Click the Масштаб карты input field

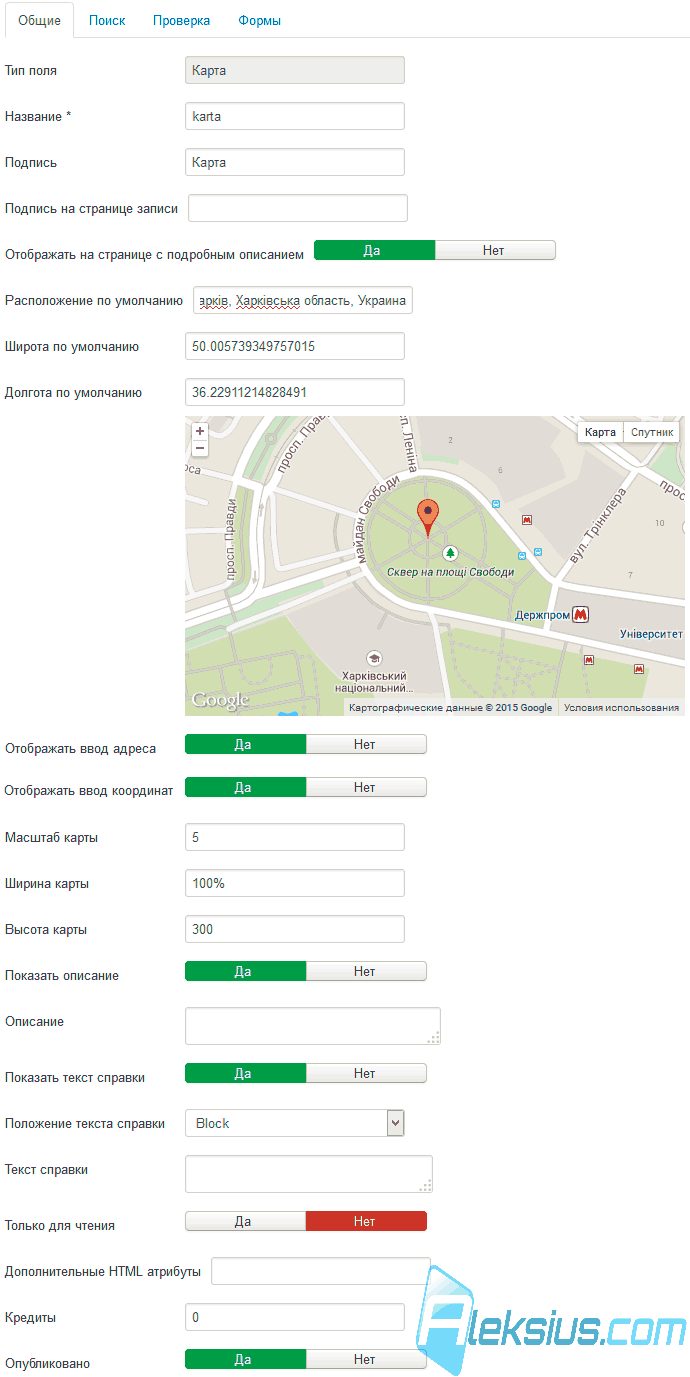(x=295, y=837)
